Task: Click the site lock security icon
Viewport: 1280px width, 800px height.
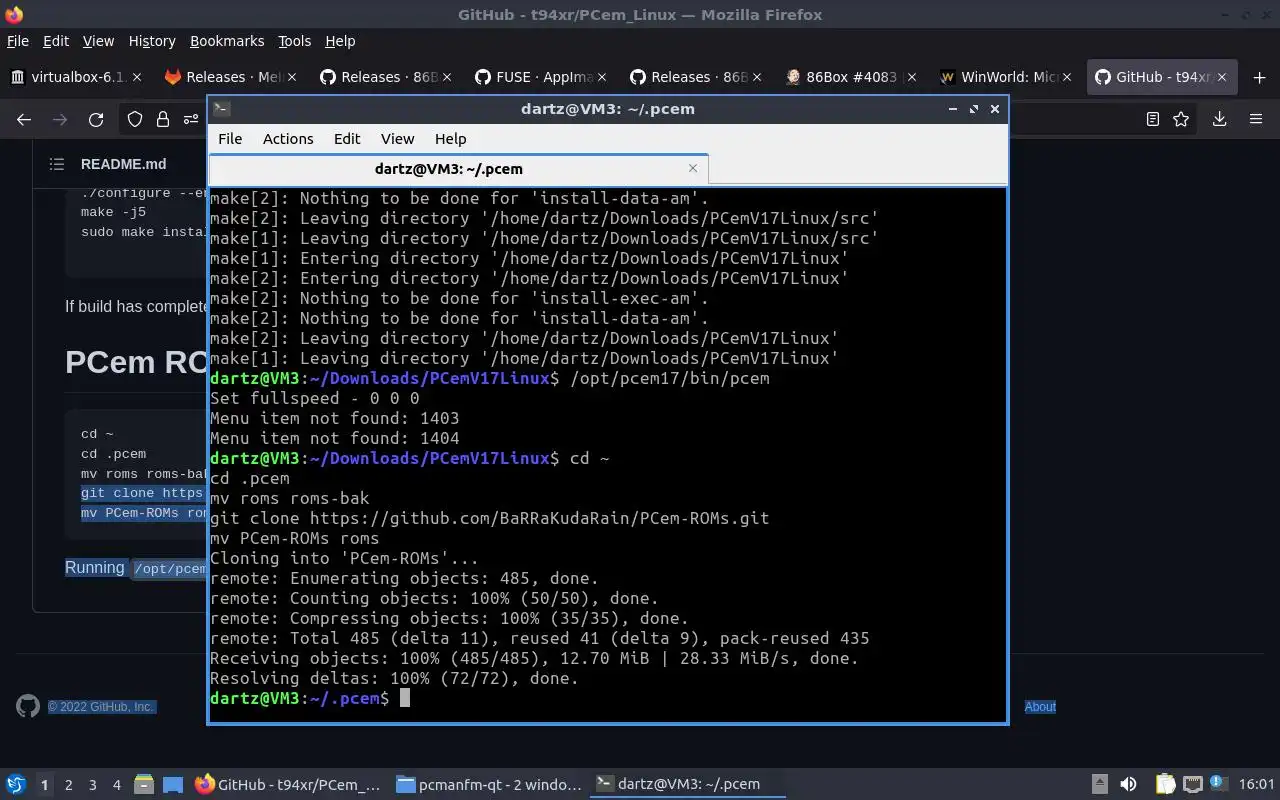Action: [x=163, y=119]
